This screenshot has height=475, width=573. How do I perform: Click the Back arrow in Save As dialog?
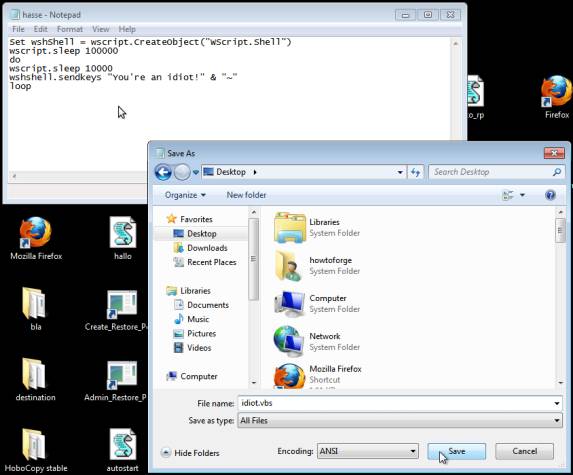pos(163,172)
